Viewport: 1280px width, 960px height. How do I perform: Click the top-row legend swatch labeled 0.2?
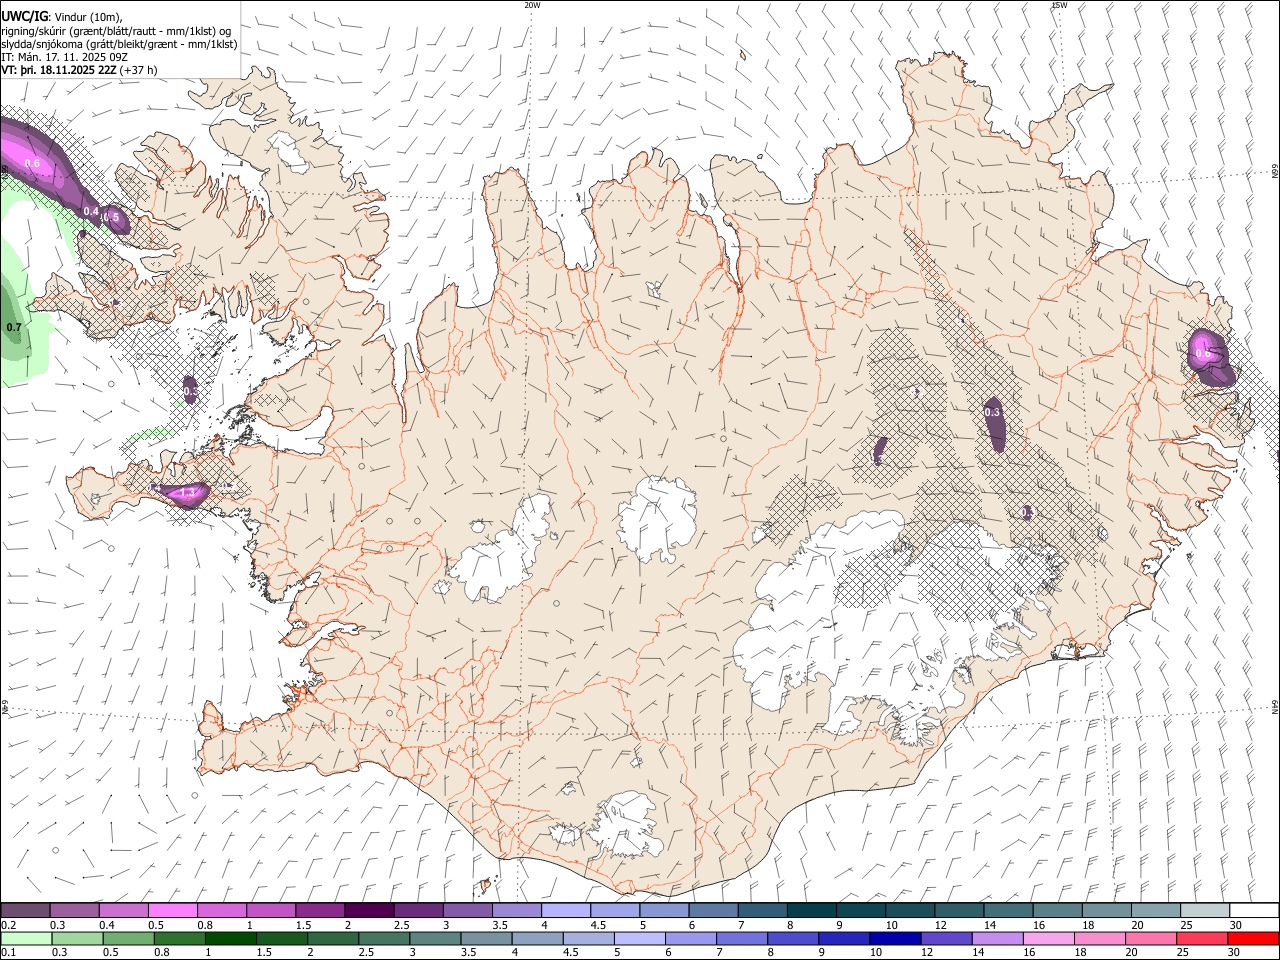coord(26,911)
